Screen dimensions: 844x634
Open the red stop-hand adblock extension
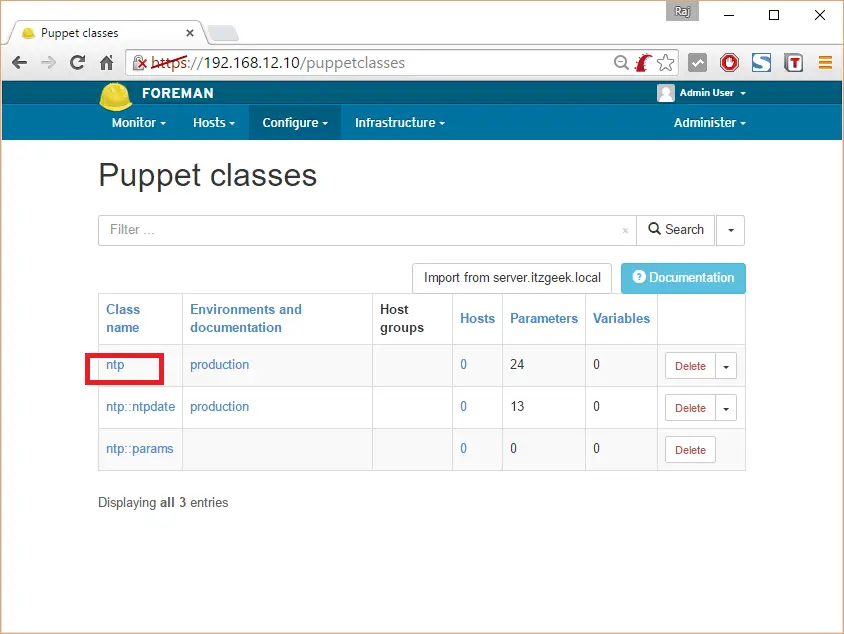point(729,63)
